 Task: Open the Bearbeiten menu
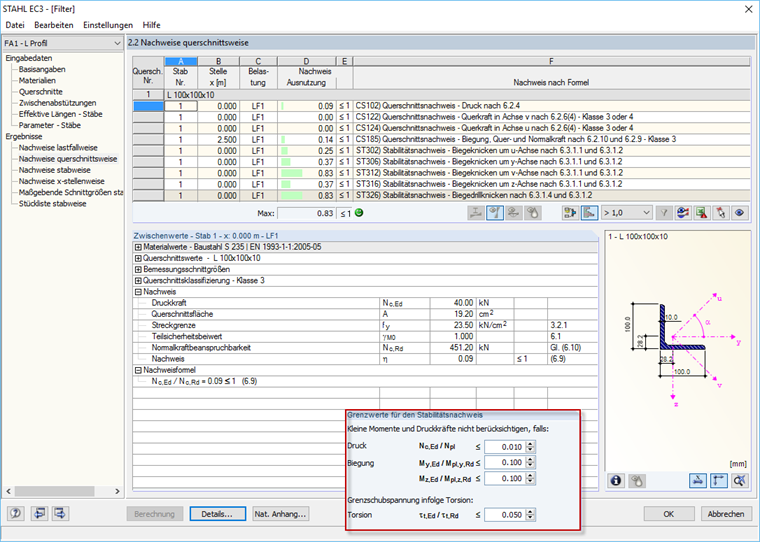(54, 25)
